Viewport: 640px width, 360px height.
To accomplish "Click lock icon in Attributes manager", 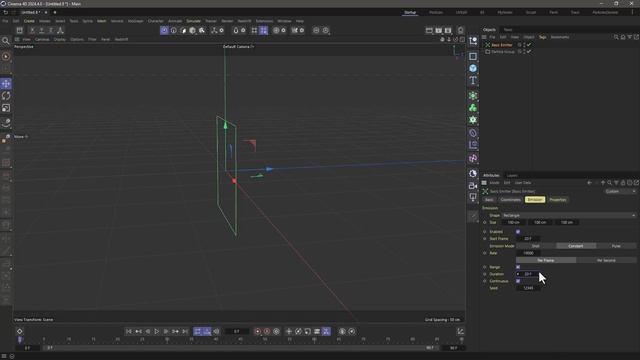I will [623, 183].
